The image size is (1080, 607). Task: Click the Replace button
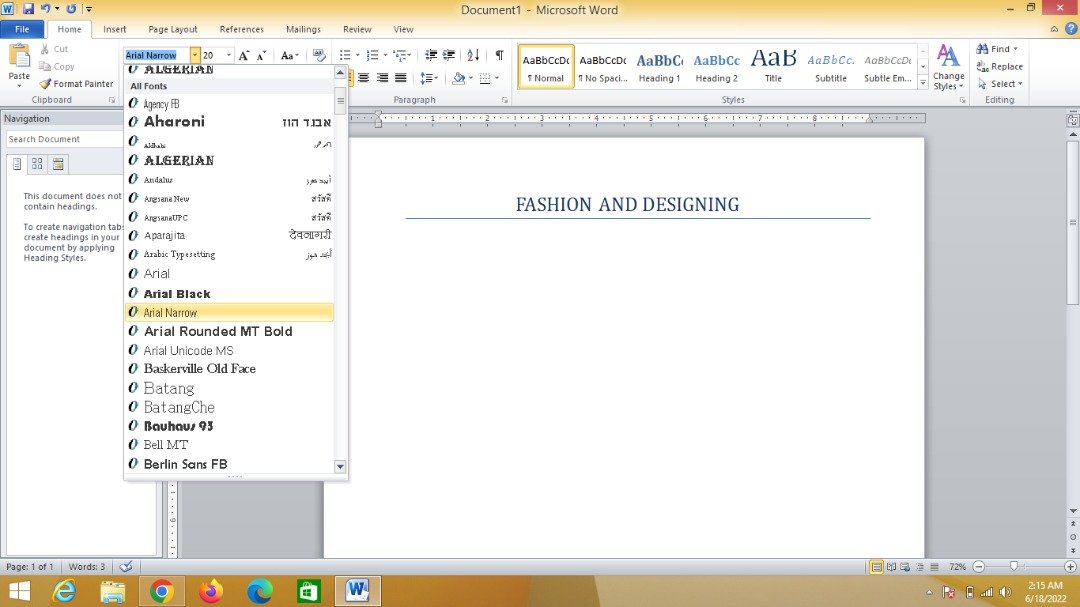pos(999,67)
